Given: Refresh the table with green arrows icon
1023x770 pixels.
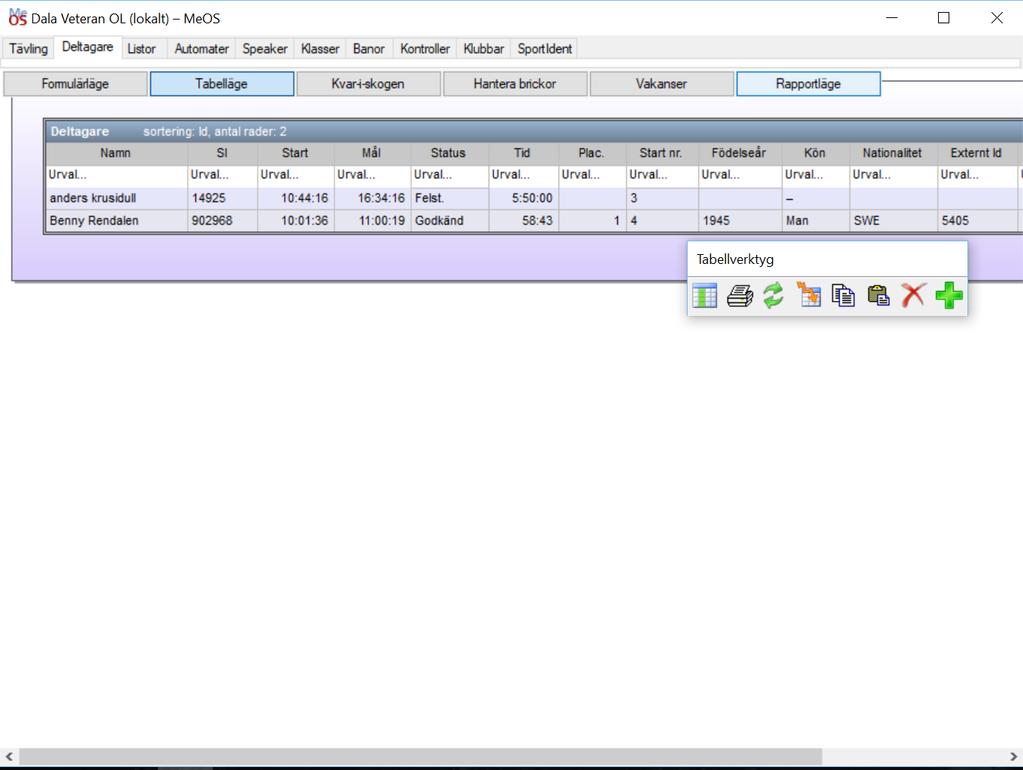Looking at the screenshot, I should tap(774, 296).
